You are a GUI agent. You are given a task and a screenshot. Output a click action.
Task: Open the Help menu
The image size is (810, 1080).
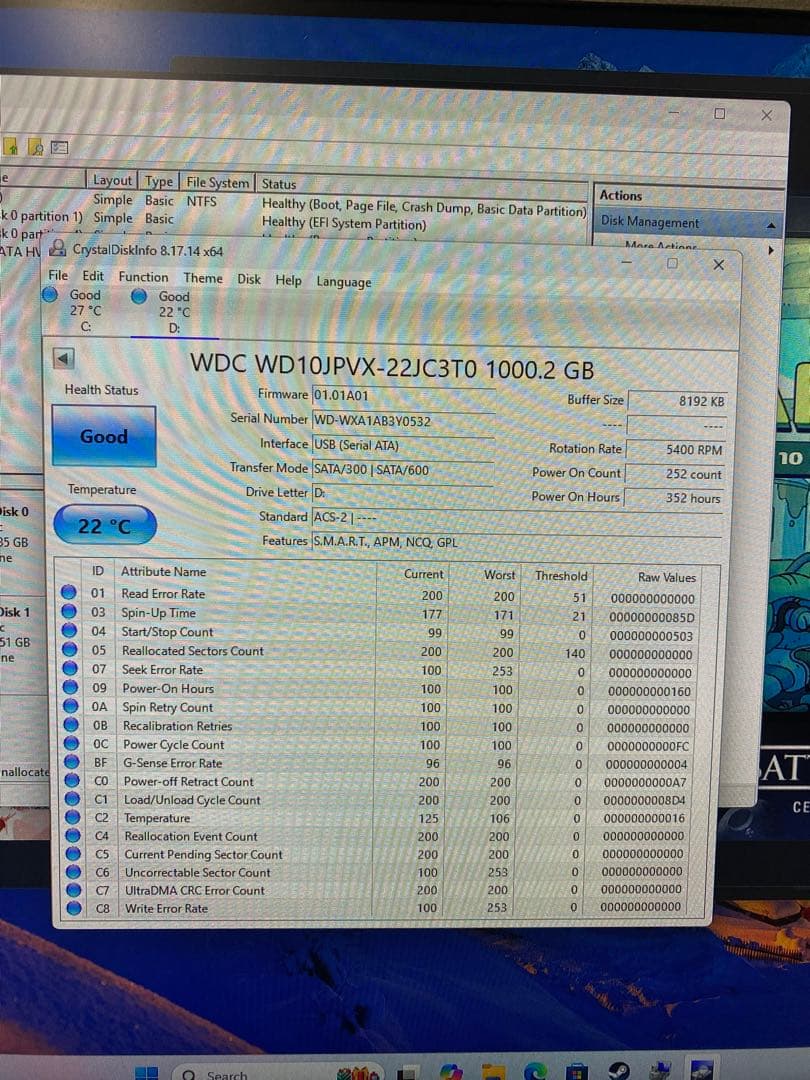(289, 280)
